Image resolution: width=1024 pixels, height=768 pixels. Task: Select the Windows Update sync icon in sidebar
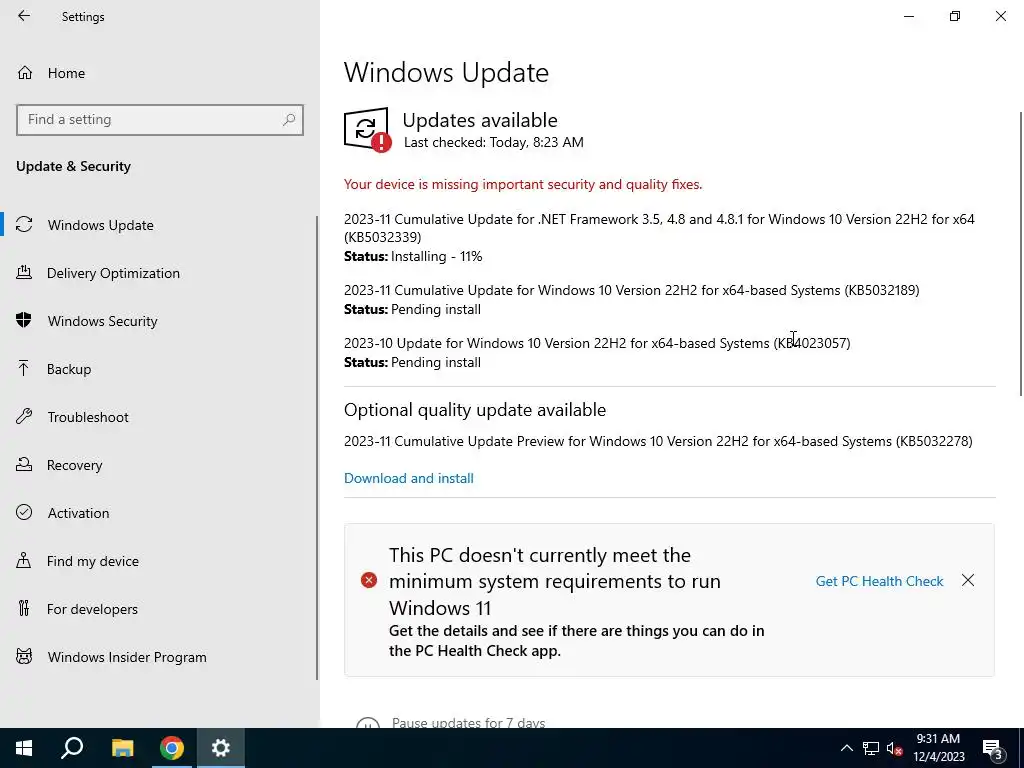point(24,225)
